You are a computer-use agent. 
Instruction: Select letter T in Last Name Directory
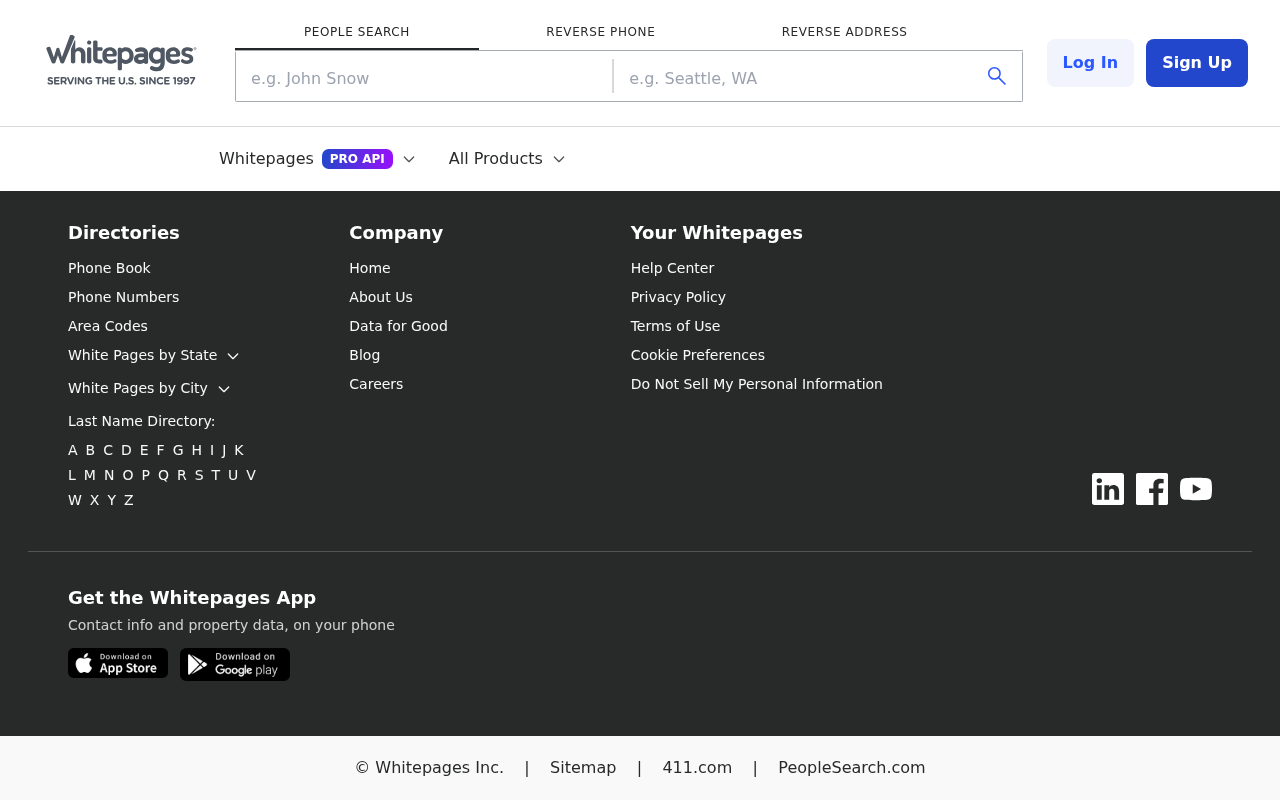[x=216, y=475]
